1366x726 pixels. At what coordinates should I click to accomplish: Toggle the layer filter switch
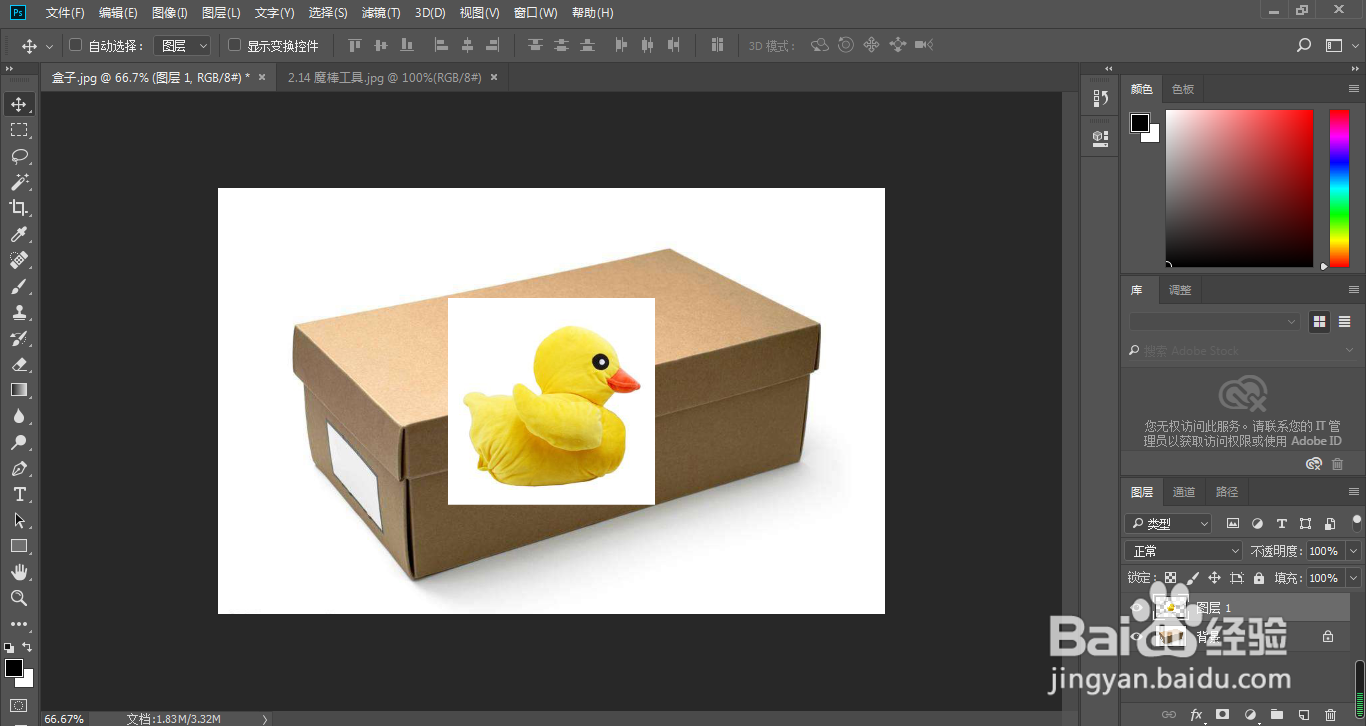coord(1357,522)
